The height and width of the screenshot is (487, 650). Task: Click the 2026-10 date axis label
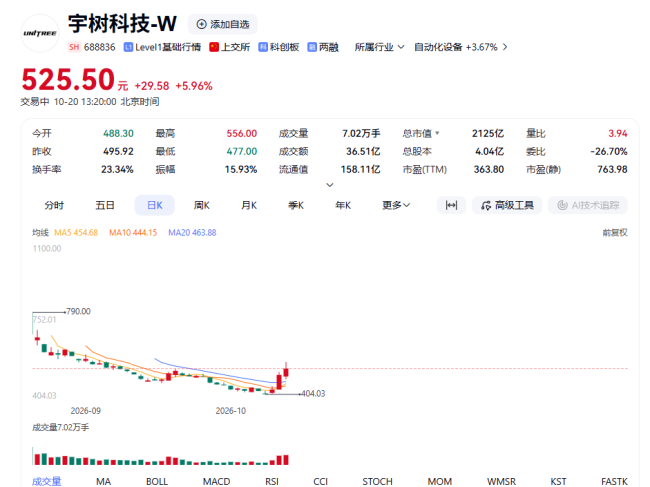point(231,411)
